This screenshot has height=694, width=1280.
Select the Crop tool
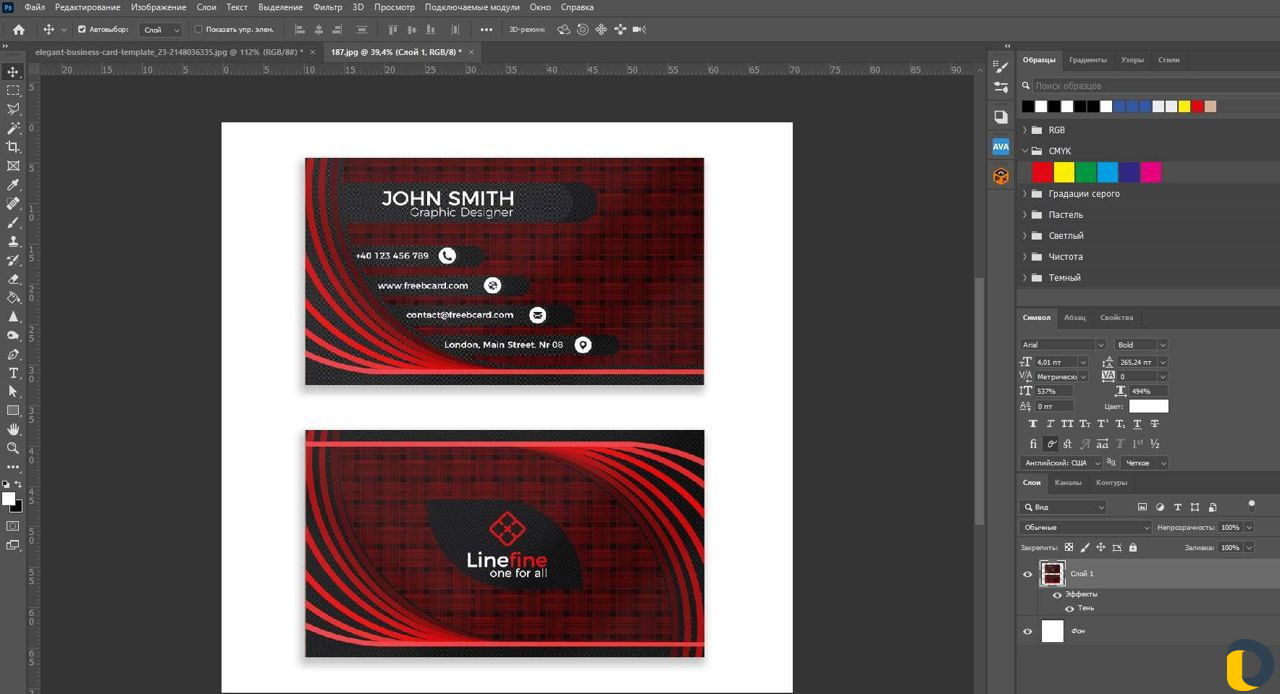[x=13, y=147]
